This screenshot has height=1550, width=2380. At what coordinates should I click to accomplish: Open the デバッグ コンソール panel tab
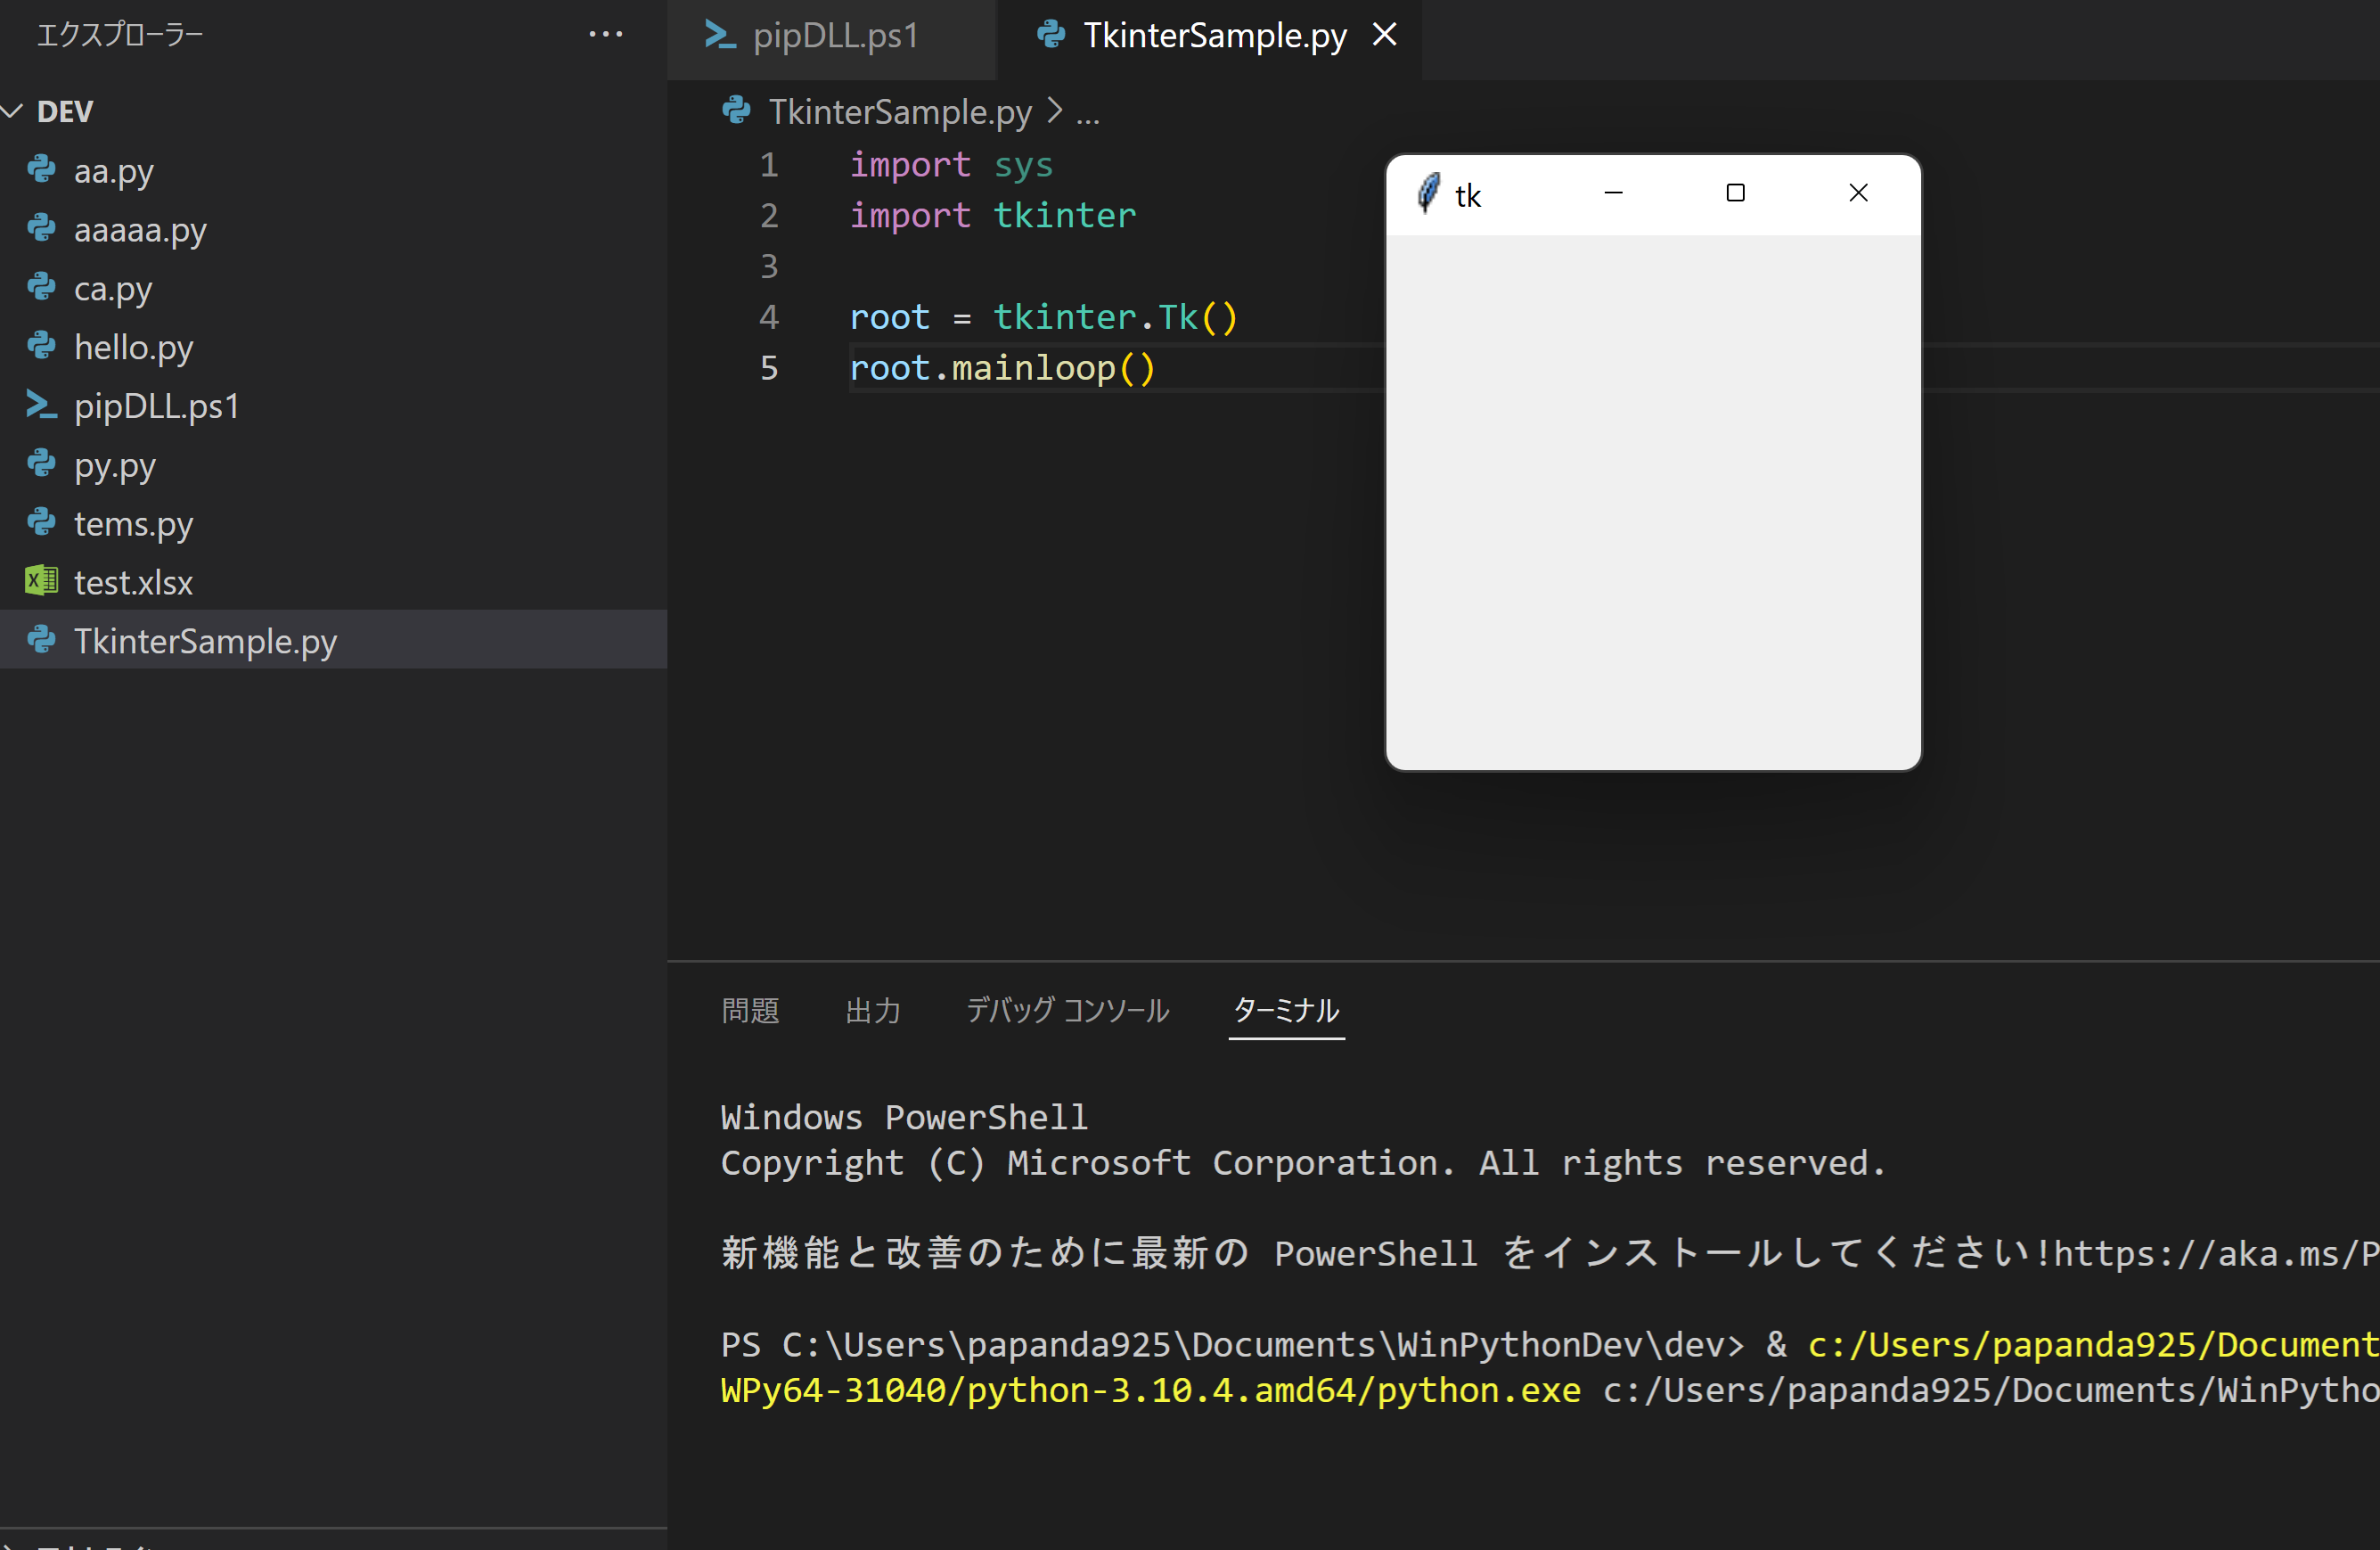(1067, 1010)
